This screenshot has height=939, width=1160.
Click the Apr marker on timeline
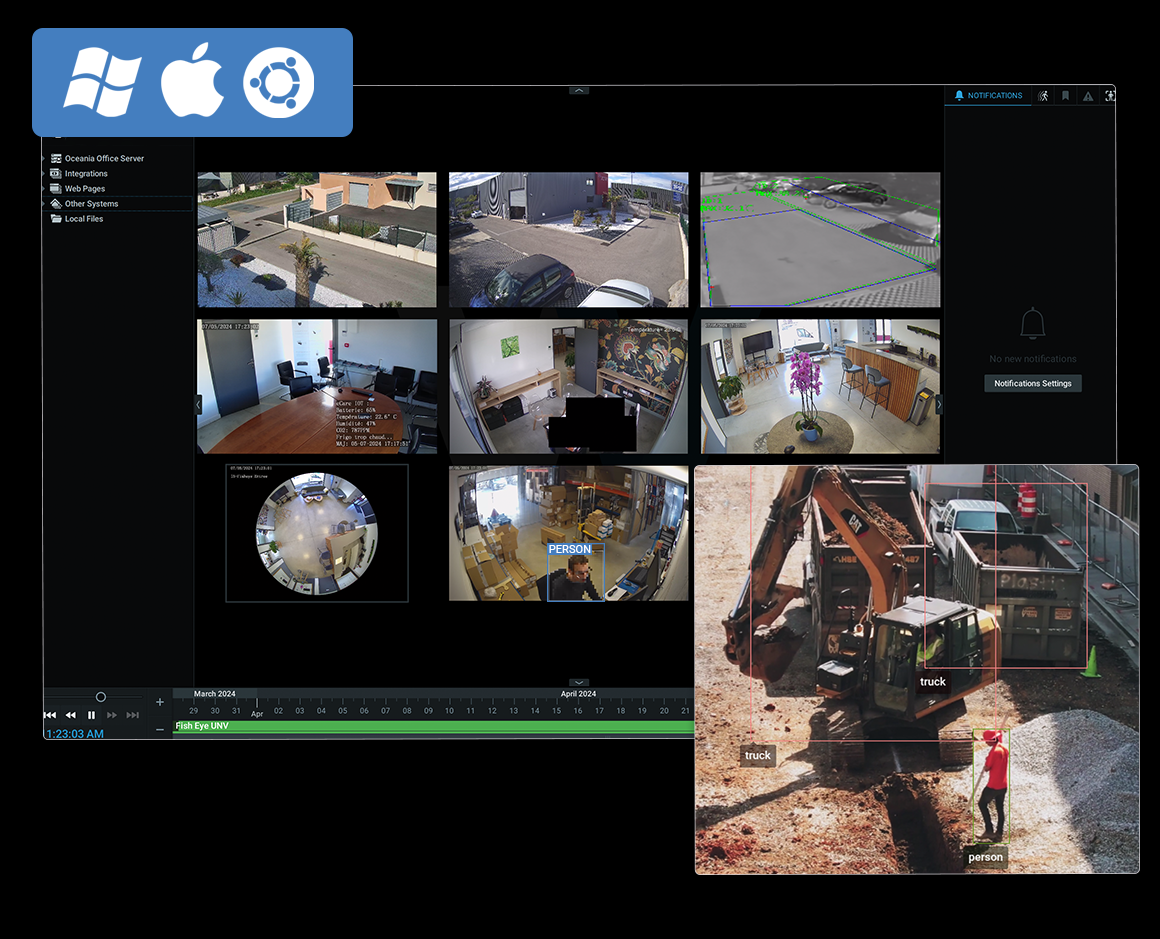pyautogui.click(x=257, y=714)
